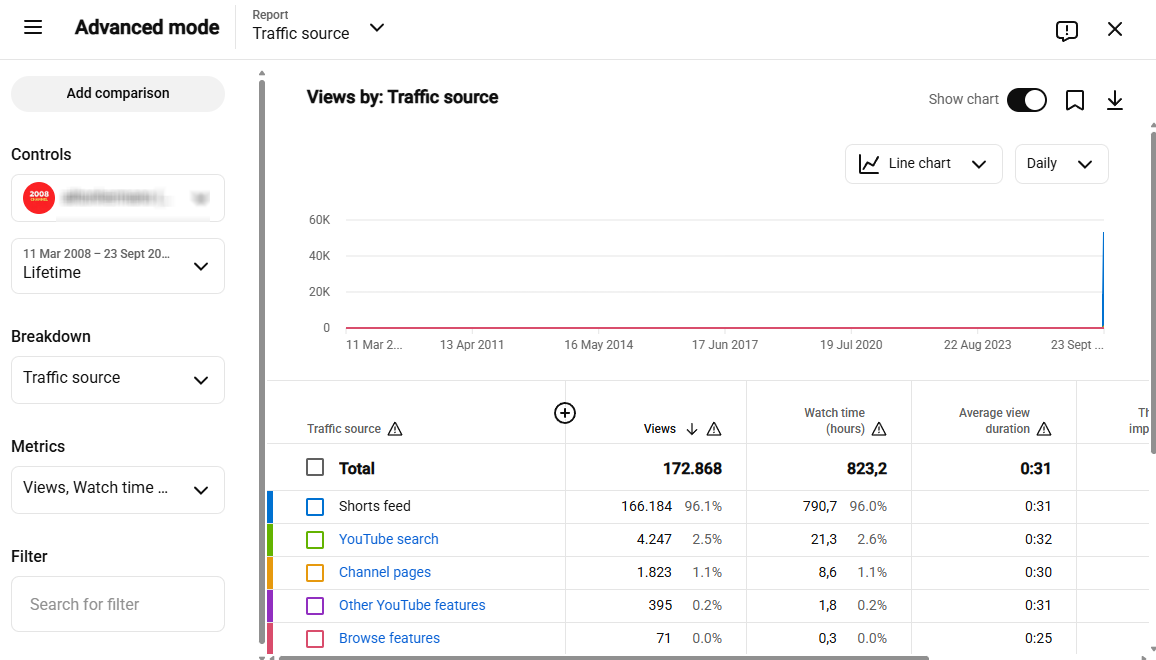Open the Report Traffic source menu
Viewport: 1156px width, 660px height.
(318, 27)
